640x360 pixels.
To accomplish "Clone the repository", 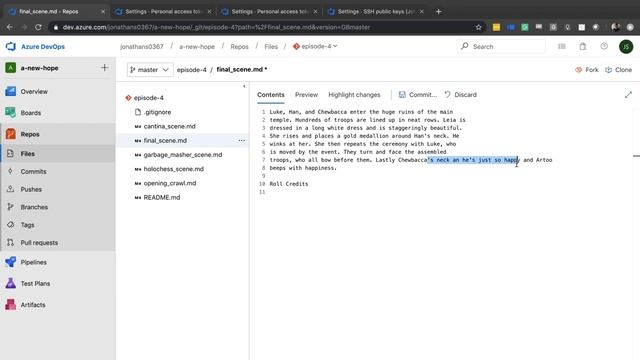I will [x=618, y=70].
